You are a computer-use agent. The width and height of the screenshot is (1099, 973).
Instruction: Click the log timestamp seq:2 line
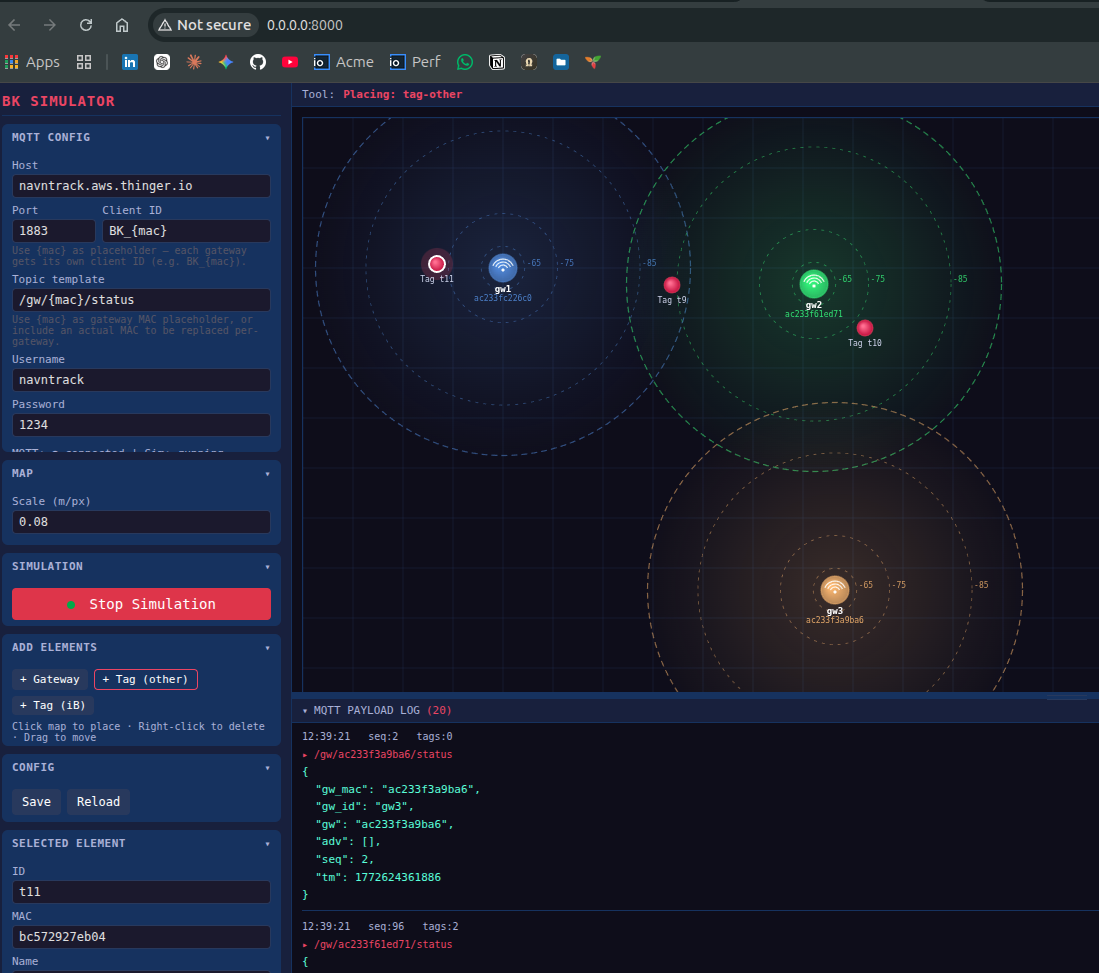pyautogui.click(x=377, y=737)
